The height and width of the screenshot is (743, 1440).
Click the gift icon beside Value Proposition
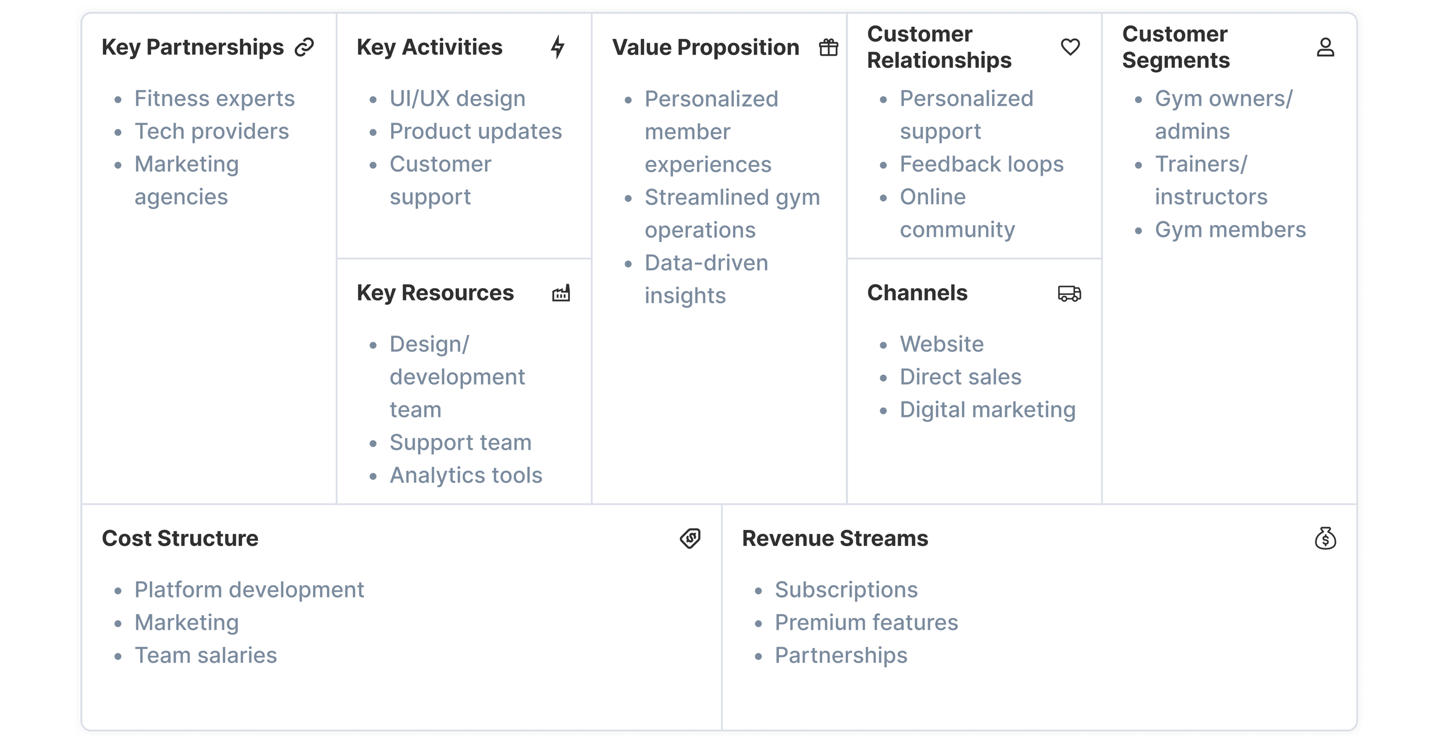coord(828,47)
